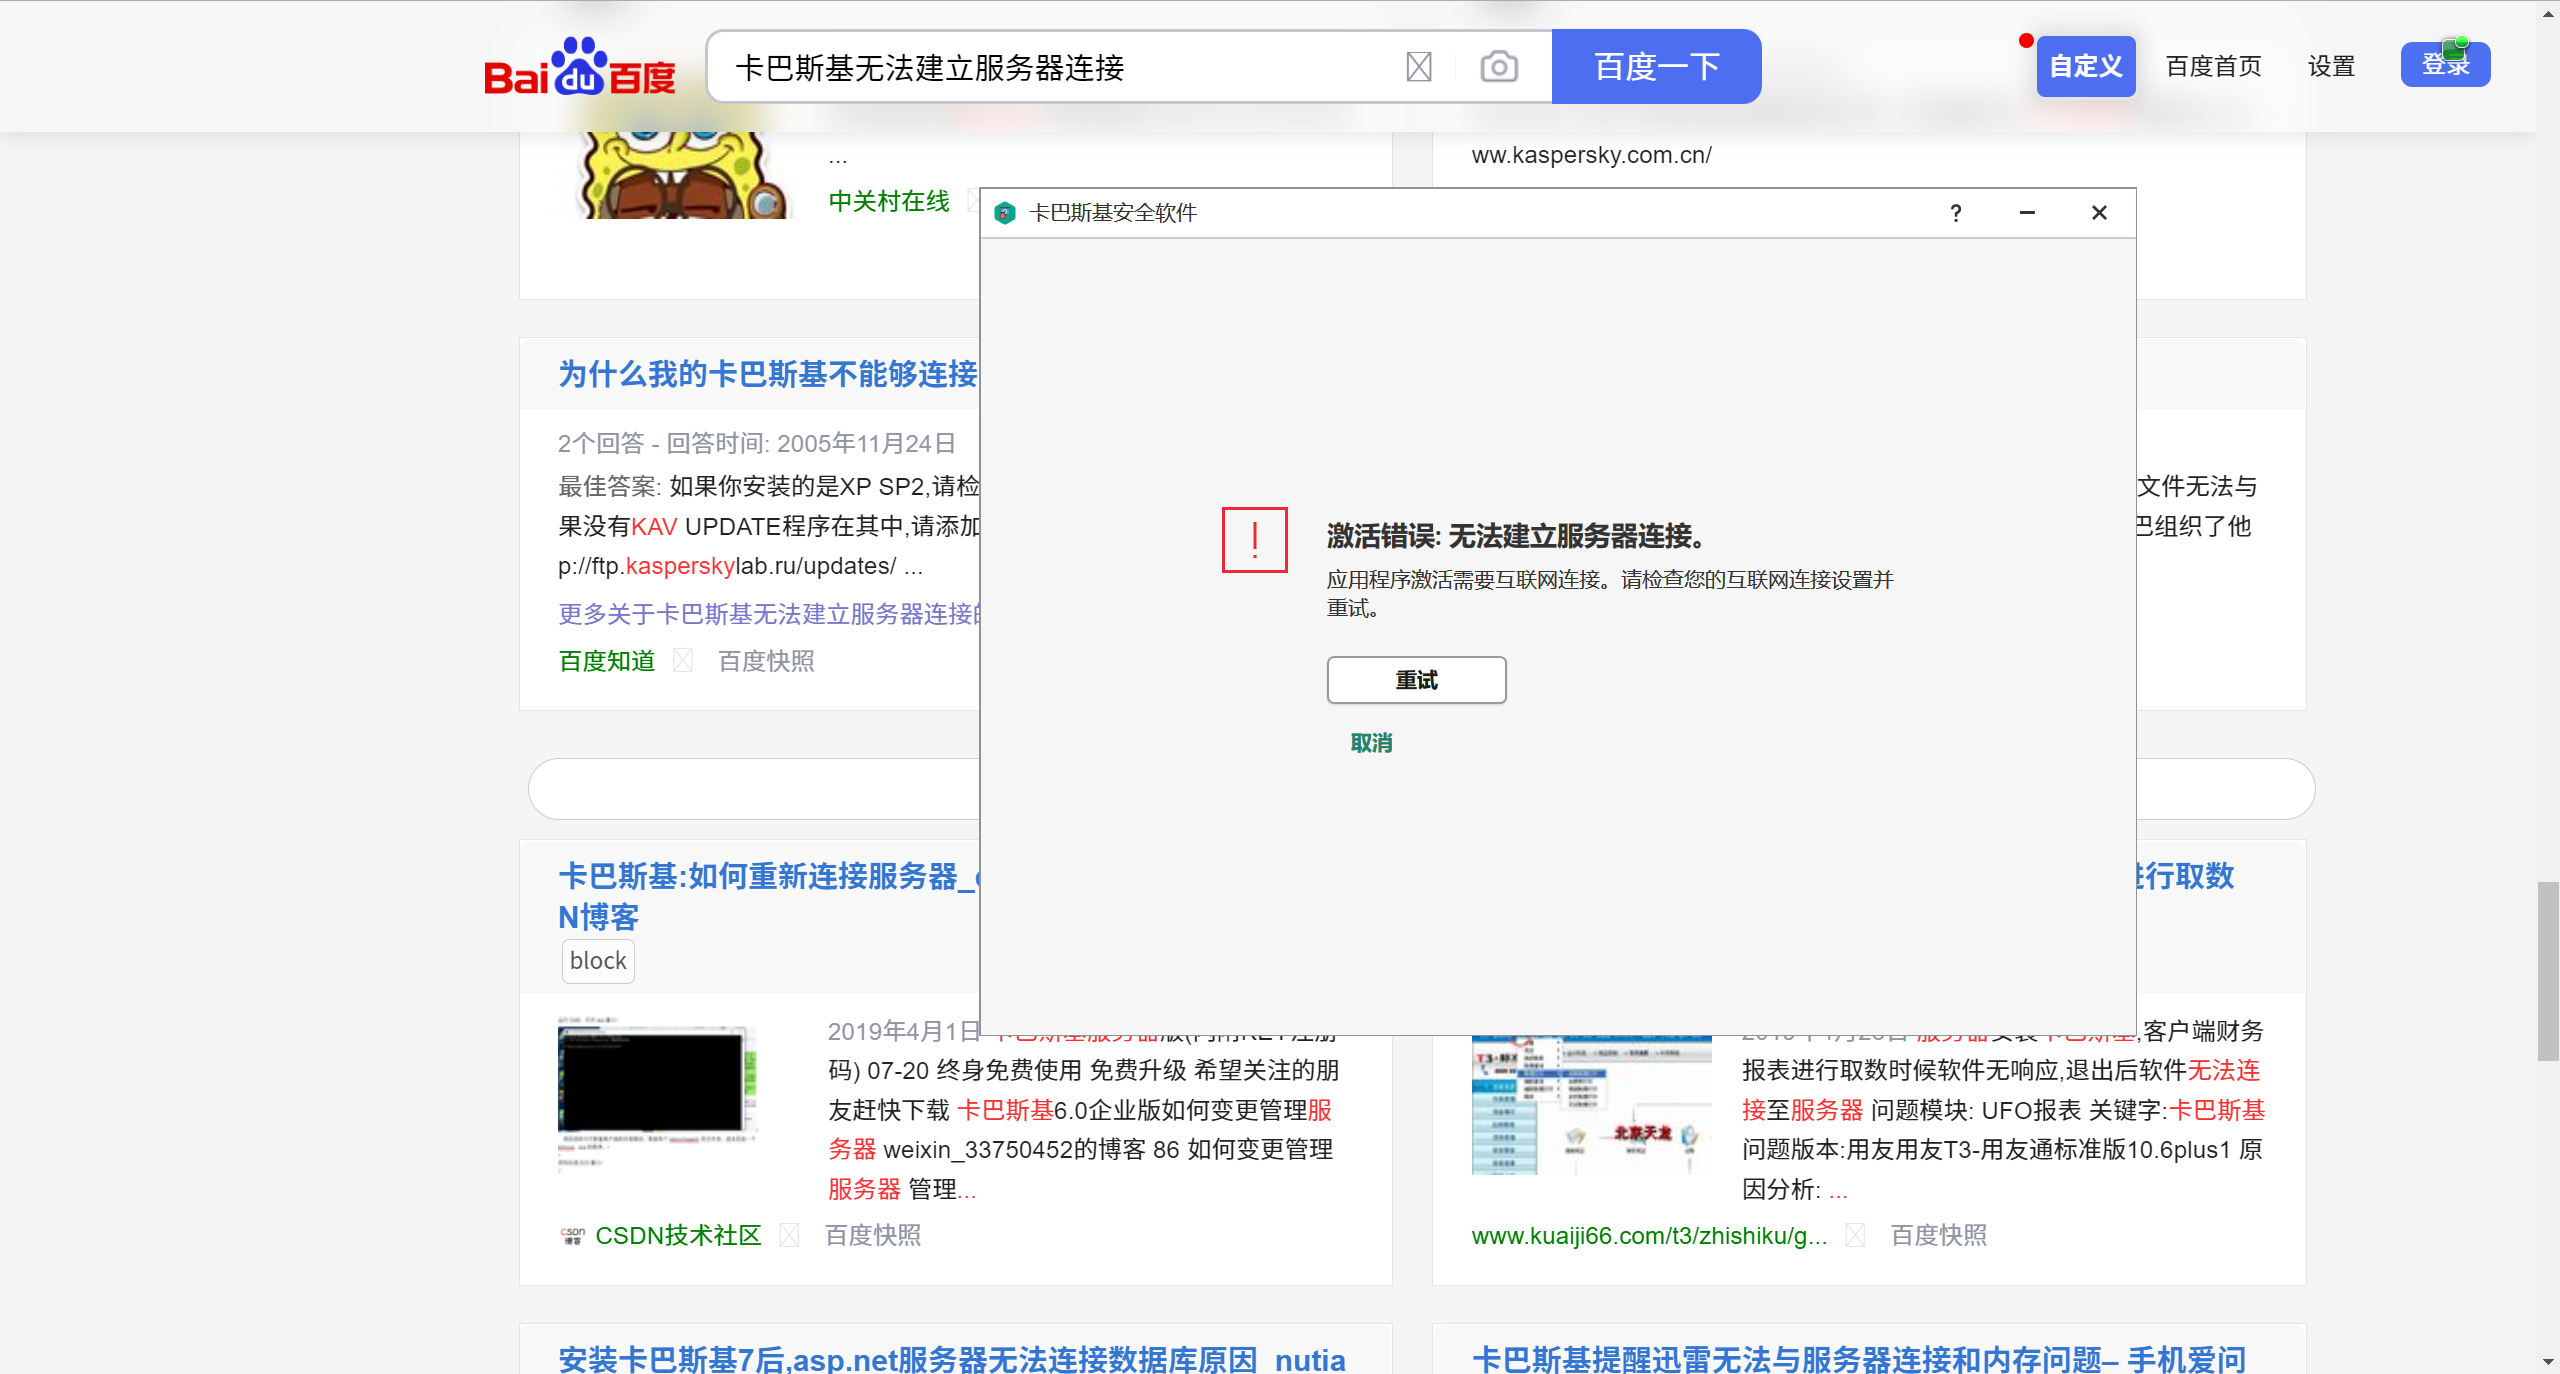Image resolution: width=2560 pixels, height=1374 pixels.
Task: Click the CSDN source logo icon
Action: [x=572, y=1236]
